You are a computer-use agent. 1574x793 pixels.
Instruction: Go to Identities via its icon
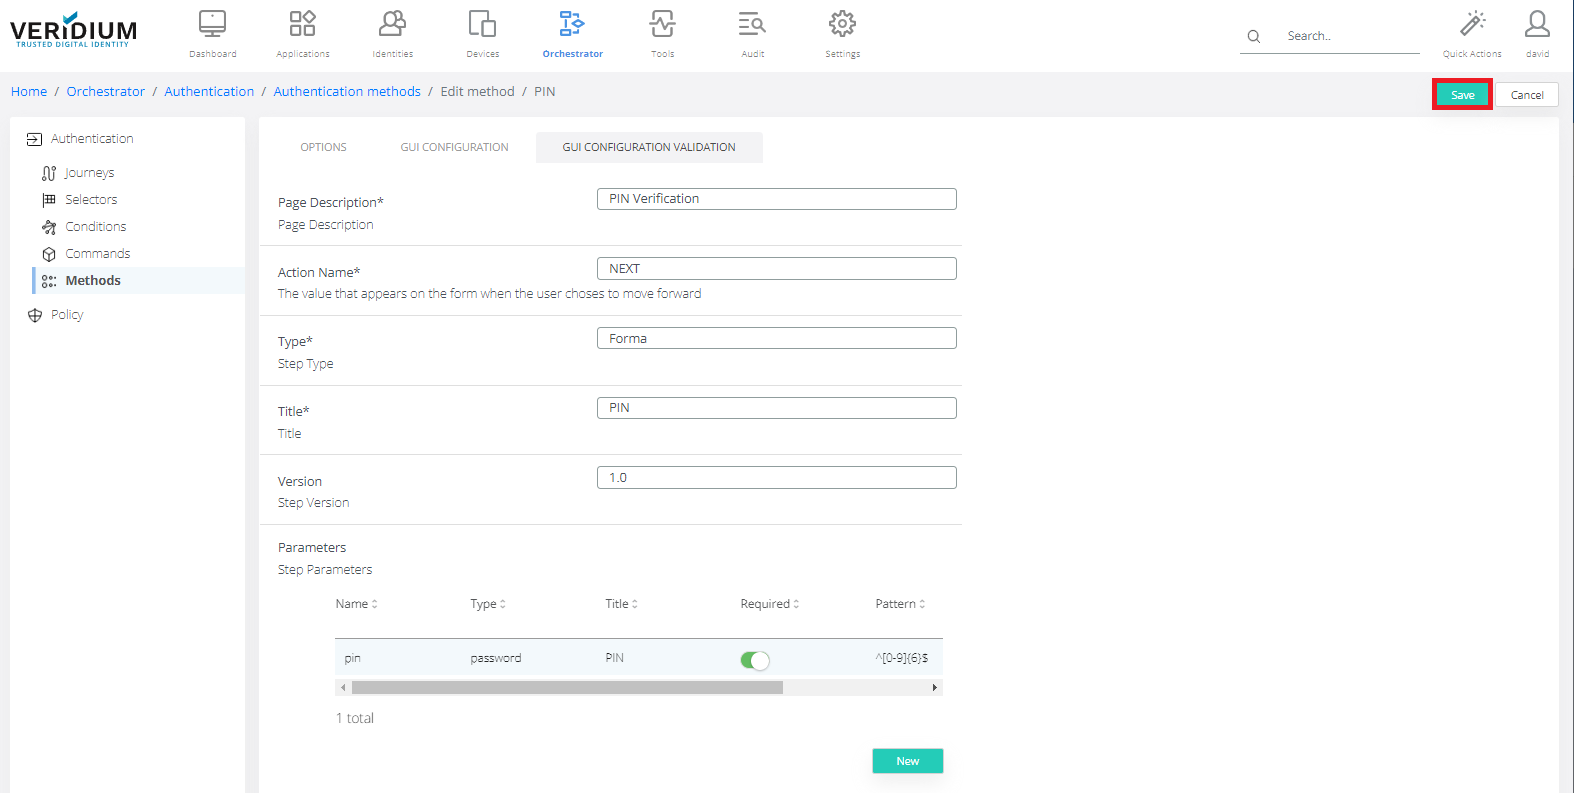[x=392, y=24]
